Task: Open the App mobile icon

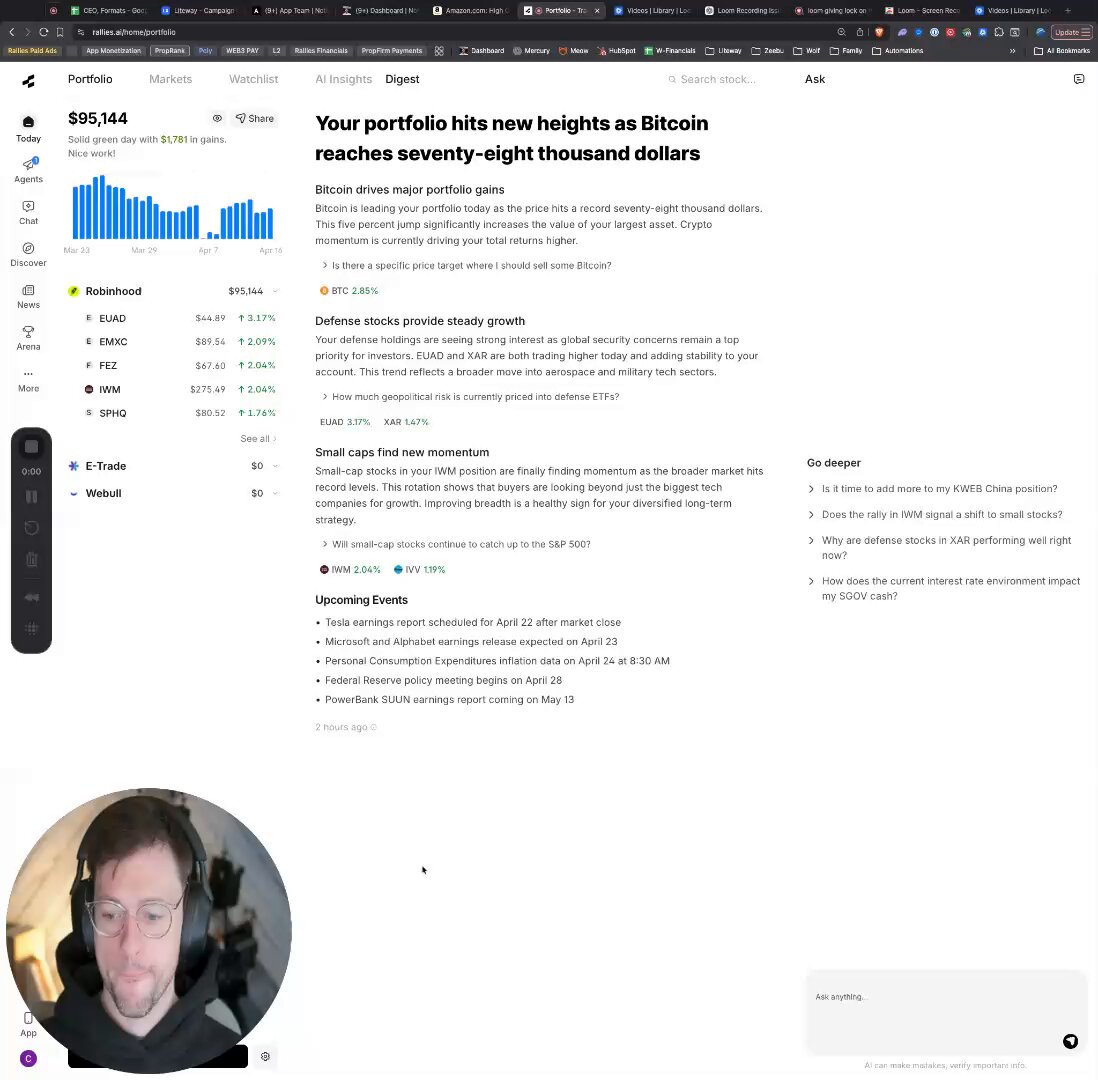Action: coord(28,1024)
